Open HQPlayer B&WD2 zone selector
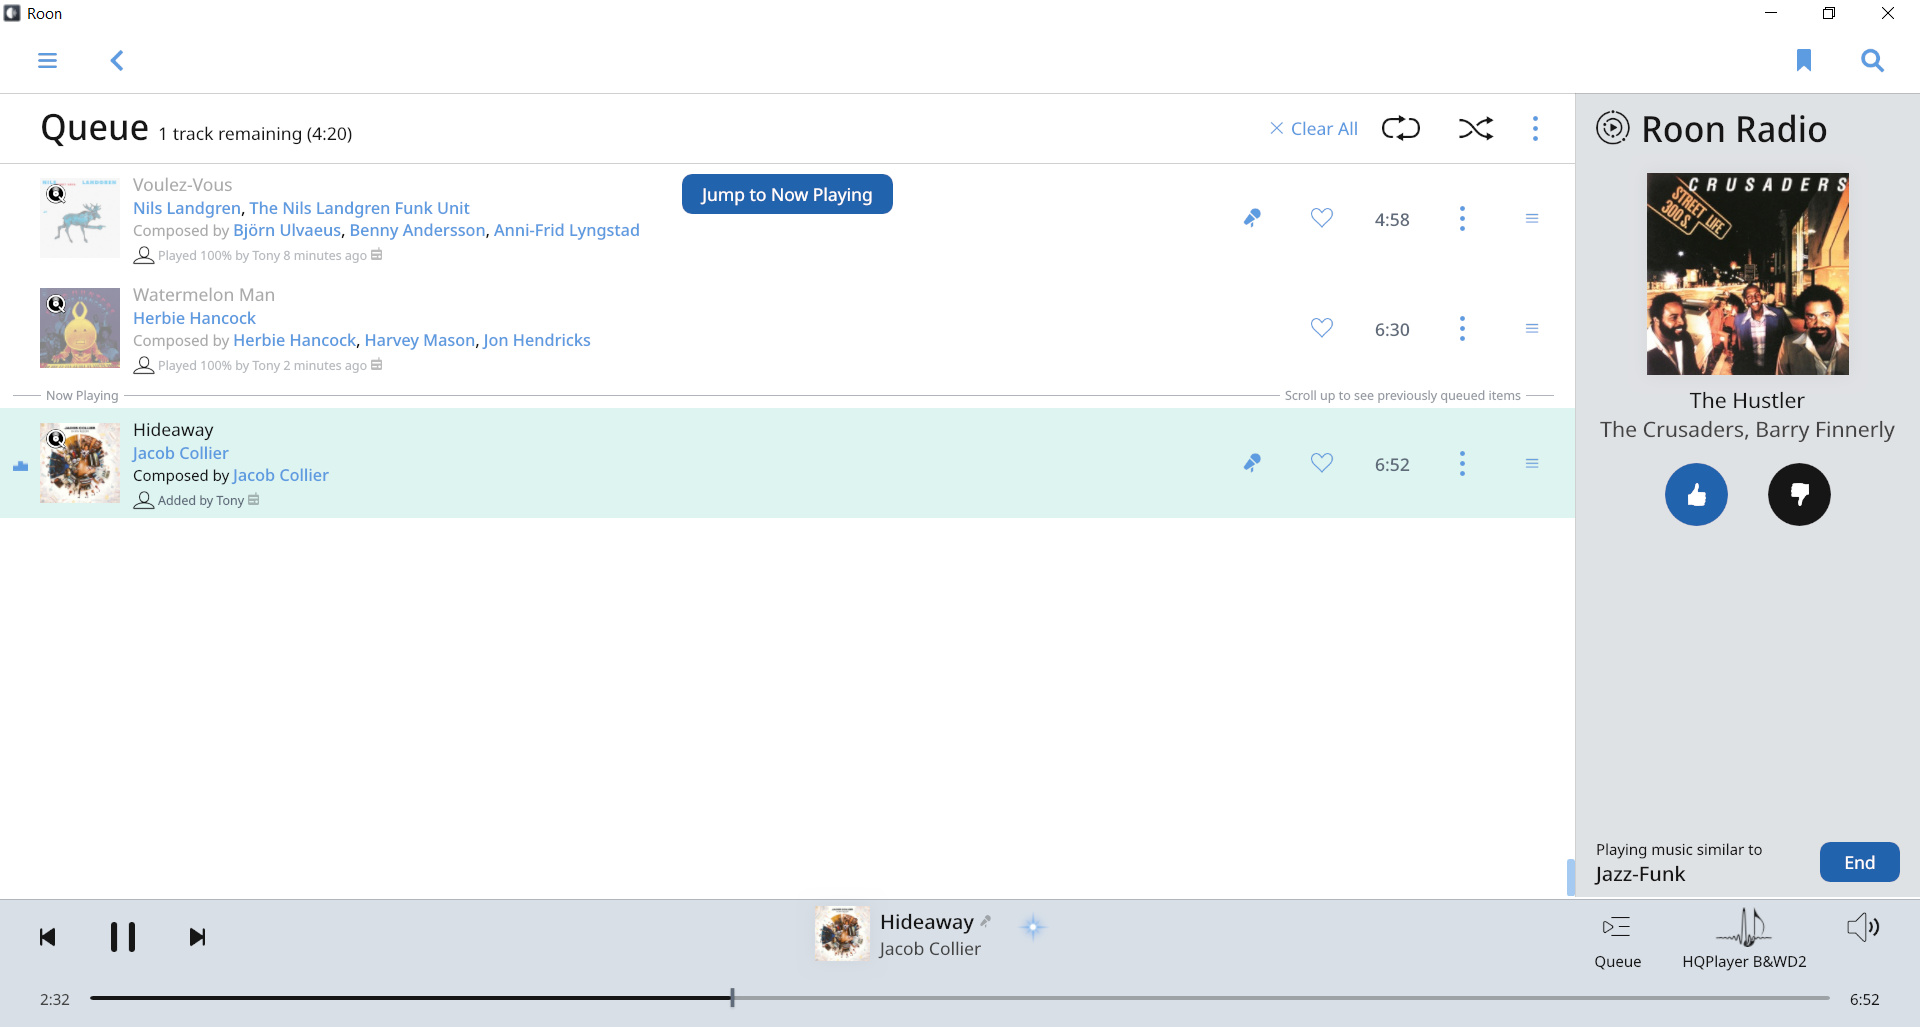 pyautogui.click(x=1744, y=939)
